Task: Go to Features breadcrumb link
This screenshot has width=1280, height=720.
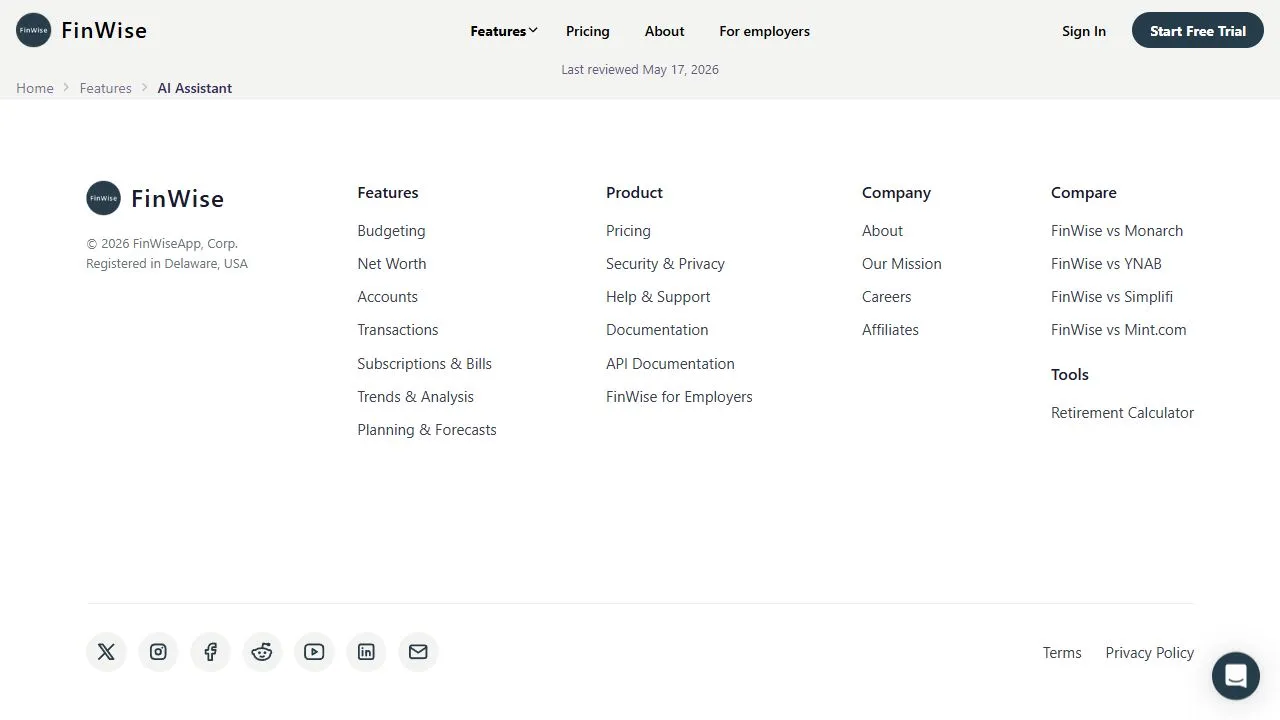Action: point(106,88)
